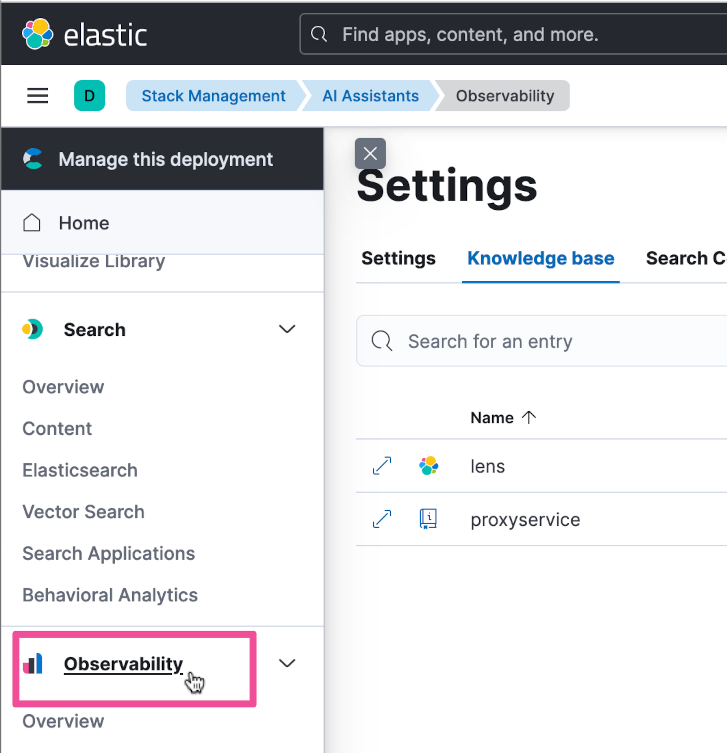
Task: Go to AI Assistants breadcrumb
Action: tap(370, 96)
